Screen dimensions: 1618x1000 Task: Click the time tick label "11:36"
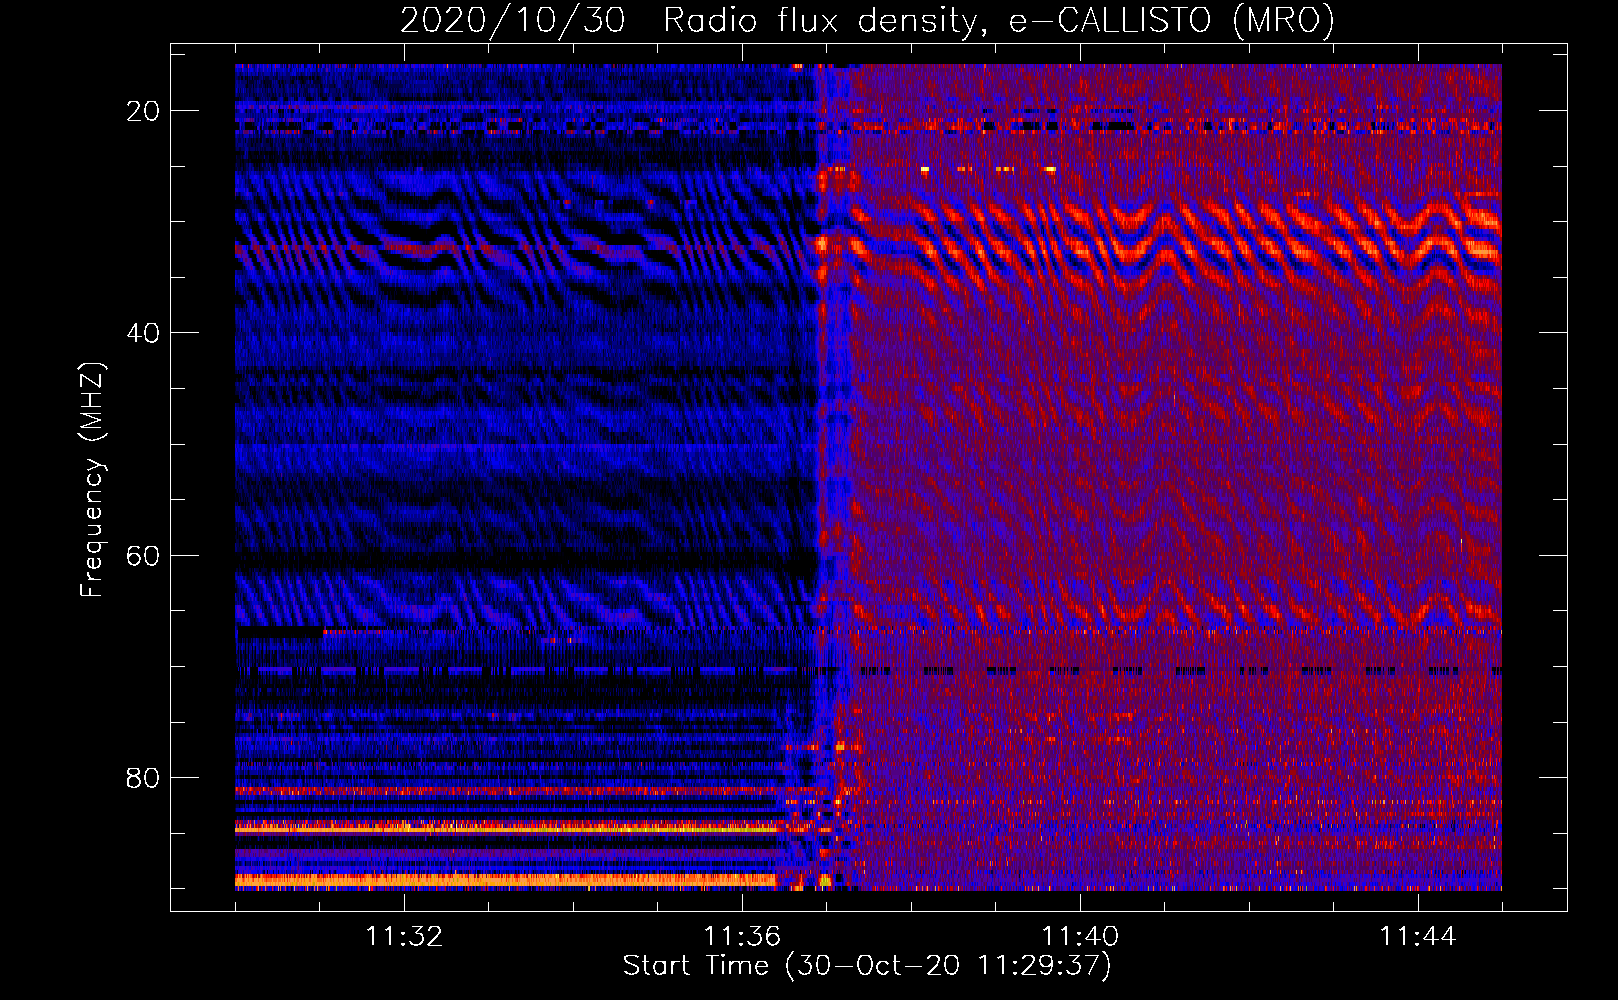point(742,936)
